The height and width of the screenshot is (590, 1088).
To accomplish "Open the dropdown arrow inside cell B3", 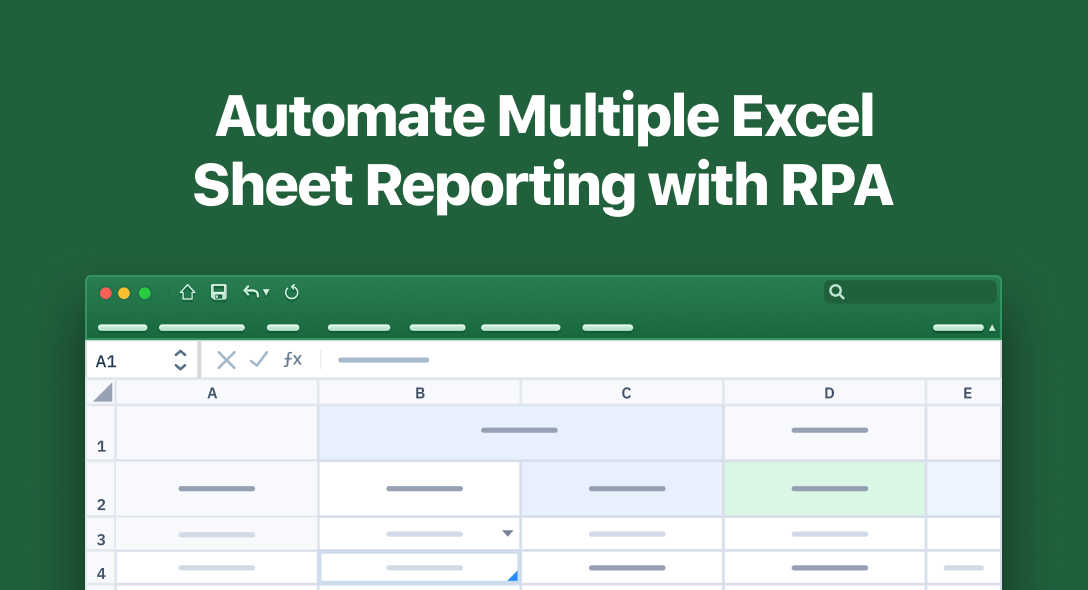I will click(x=508, y=533).
